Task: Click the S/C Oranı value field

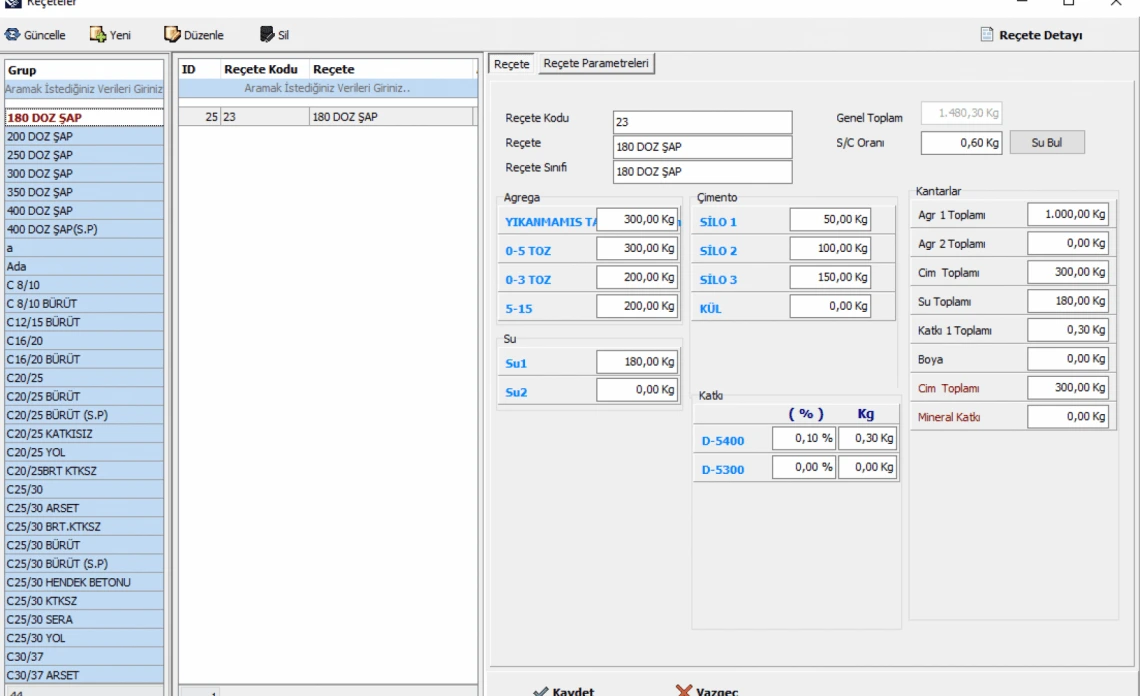Action: coord(962,143)
